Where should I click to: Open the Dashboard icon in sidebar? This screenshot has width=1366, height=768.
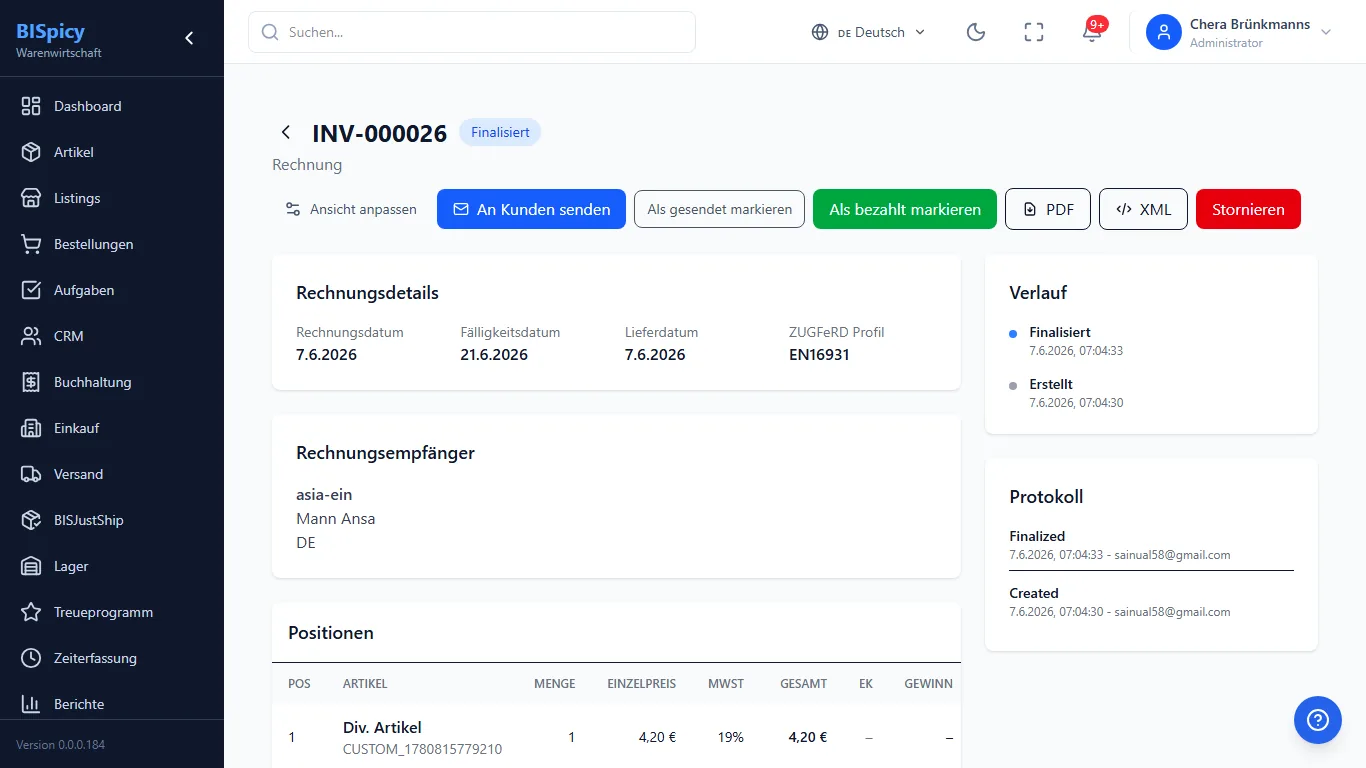(x=31, y=106)
